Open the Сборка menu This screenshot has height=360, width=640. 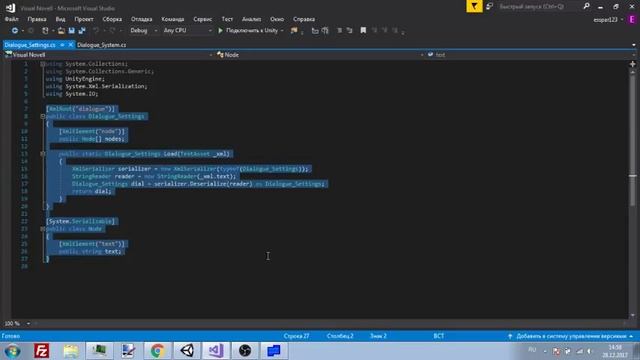coord(112,19)
